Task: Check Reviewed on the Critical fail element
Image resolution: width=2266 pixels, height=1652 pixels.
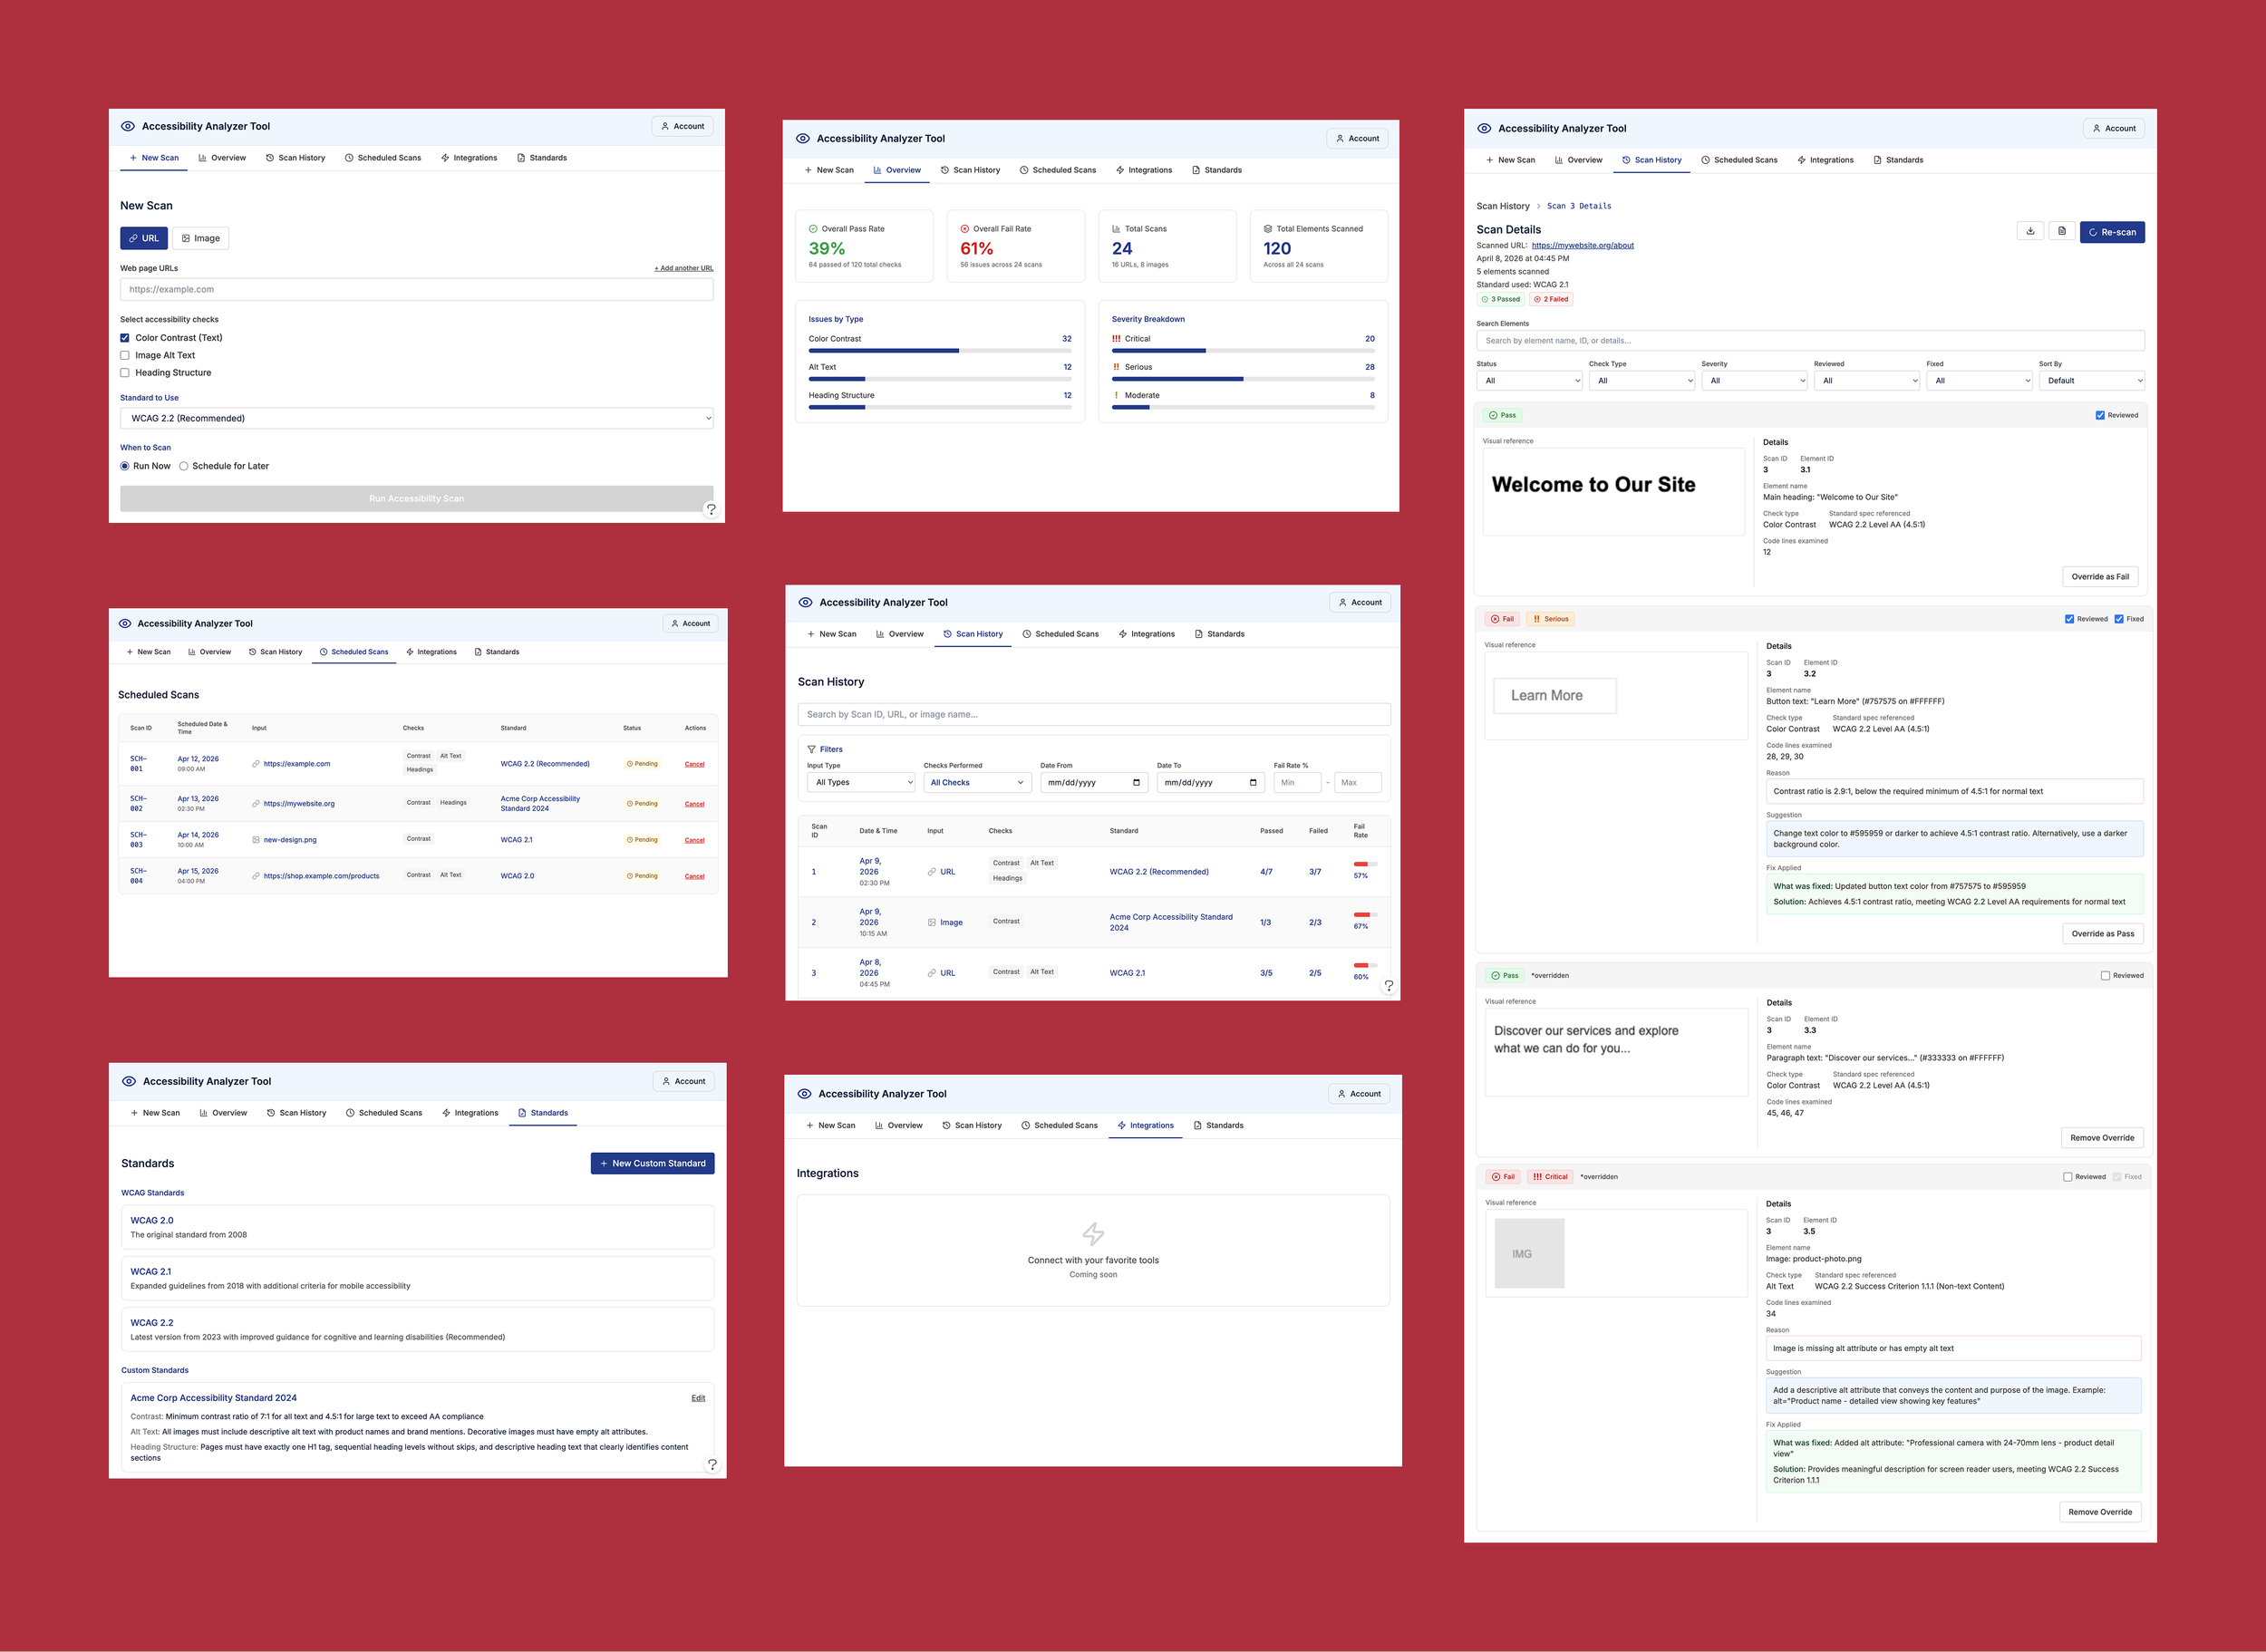Action: coord(2067,1177)
